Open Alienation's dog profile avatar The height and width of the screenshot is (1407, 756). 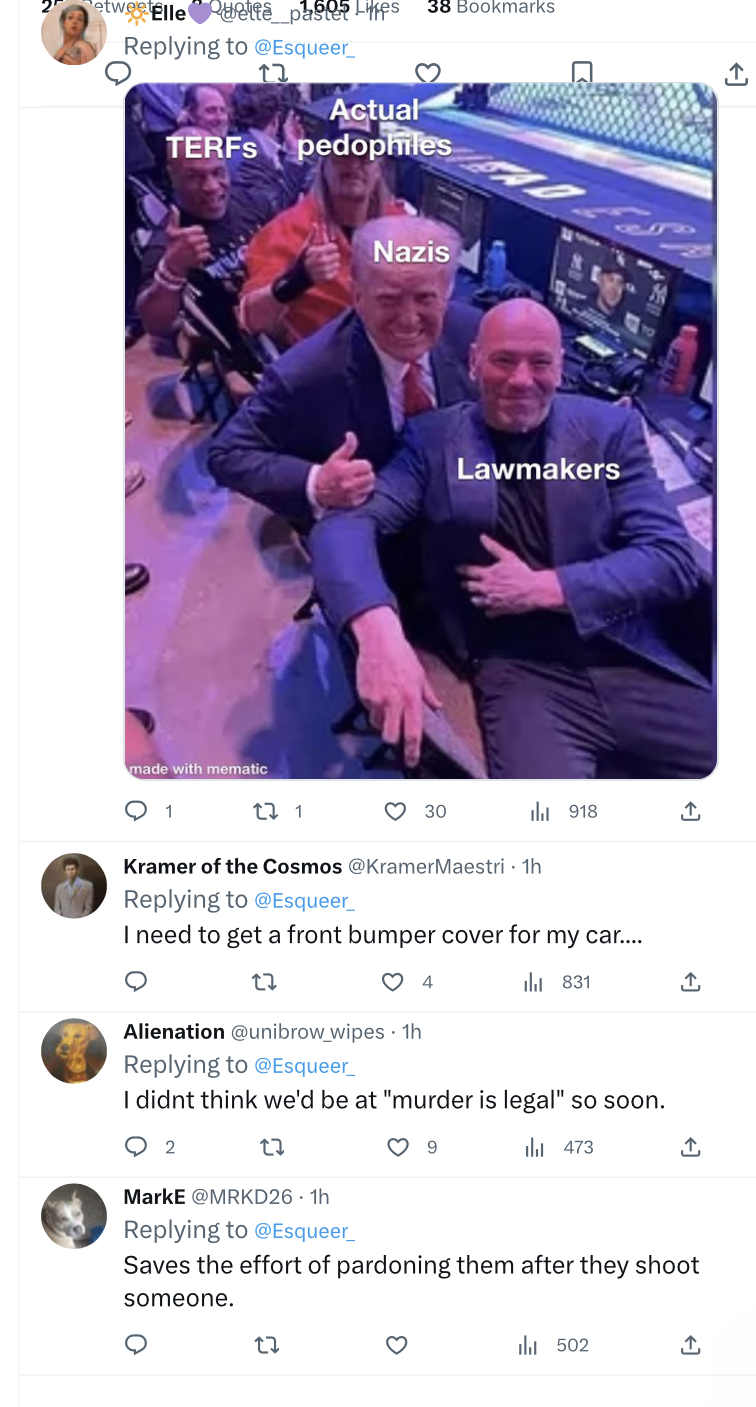pyautogui.click(x=74, y=1051)
